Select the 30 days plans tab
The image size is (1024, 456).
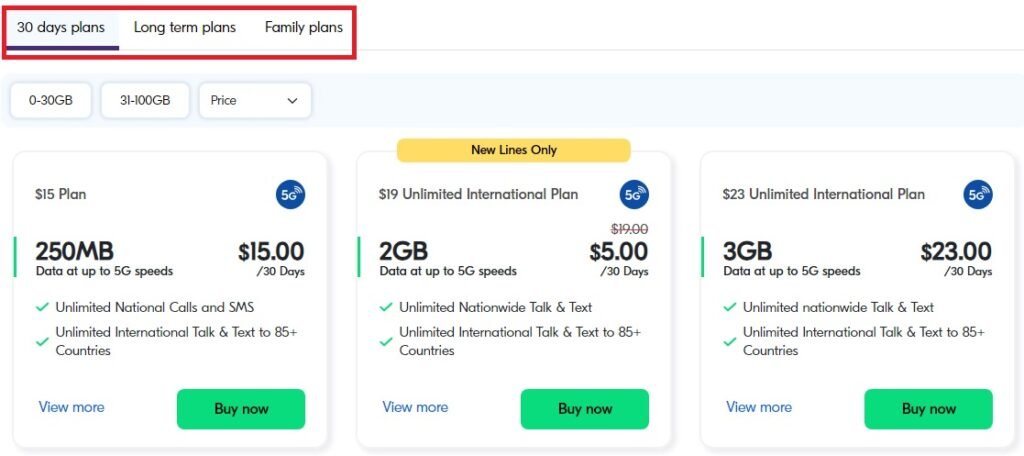pyautogui.click(x=61, y=28)
